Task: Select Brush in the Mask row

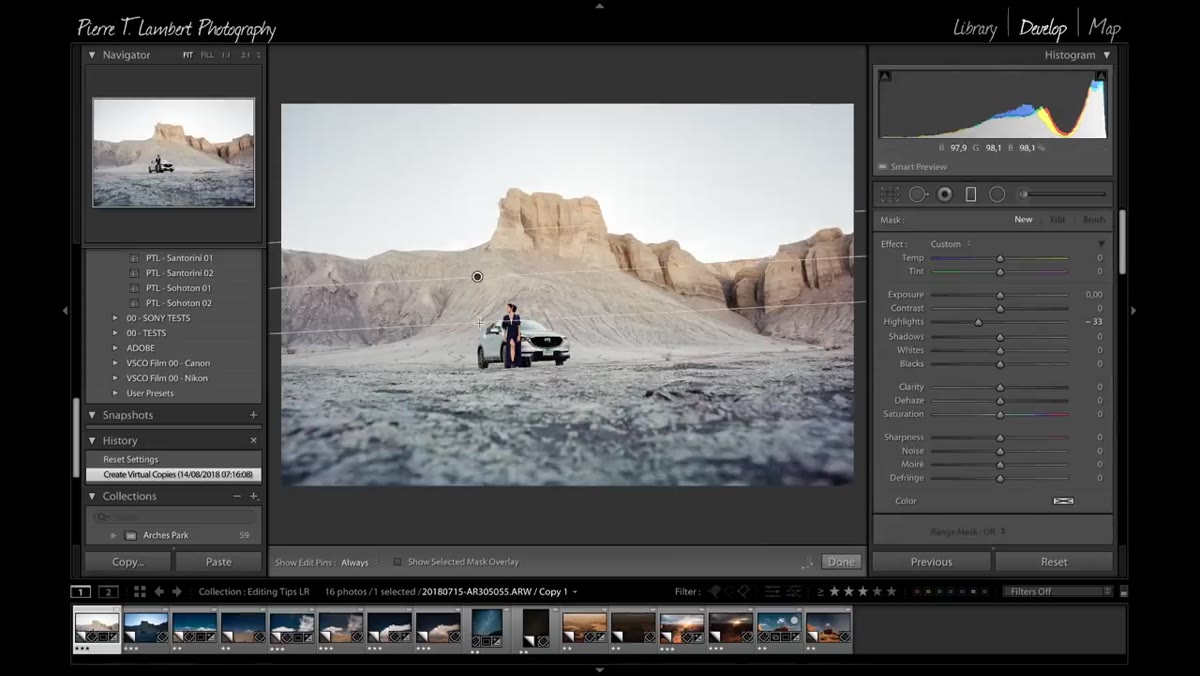Action: (x=1094, y=220)
